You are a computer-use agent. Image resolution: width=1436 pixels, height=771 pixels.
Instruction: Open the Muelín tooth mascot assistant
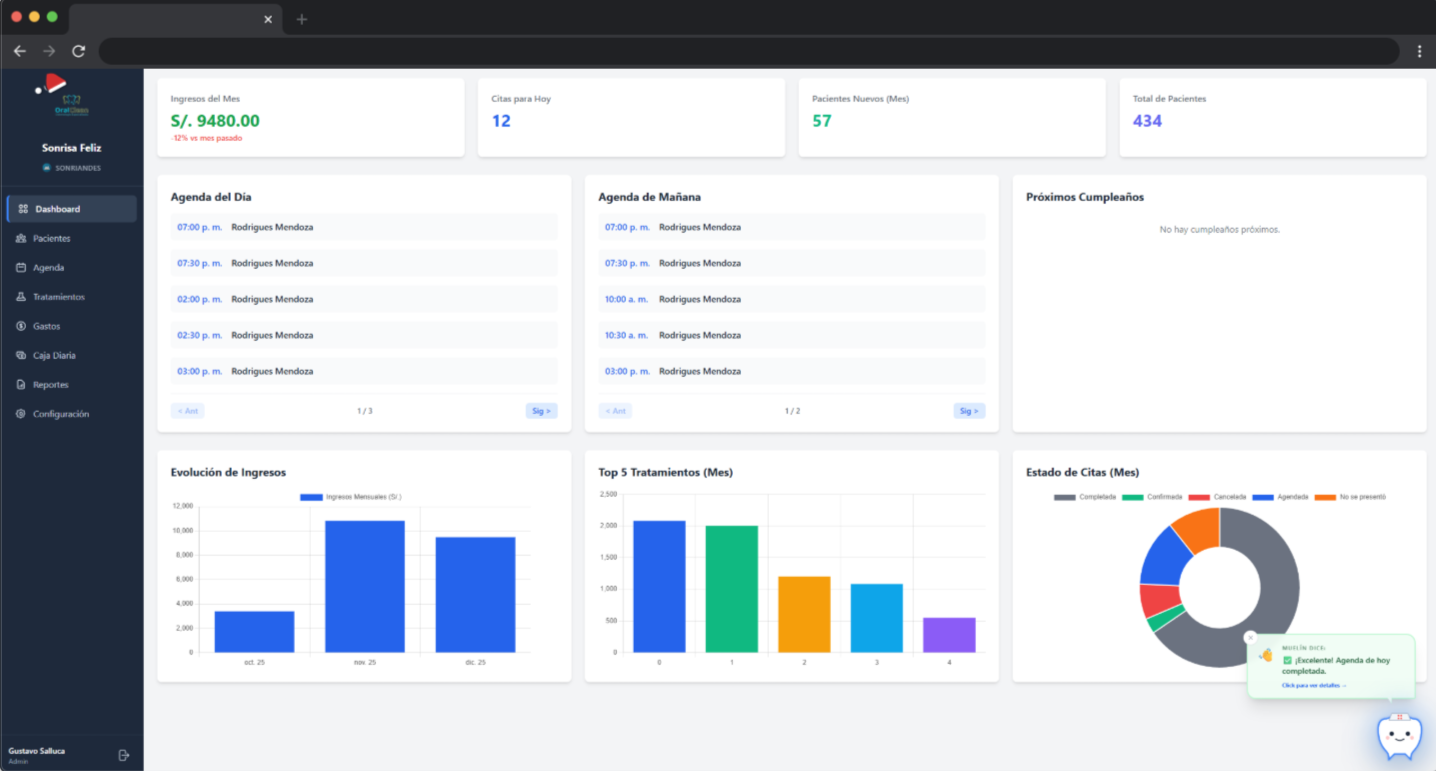pyautogui.click(x=1399, y=737)
